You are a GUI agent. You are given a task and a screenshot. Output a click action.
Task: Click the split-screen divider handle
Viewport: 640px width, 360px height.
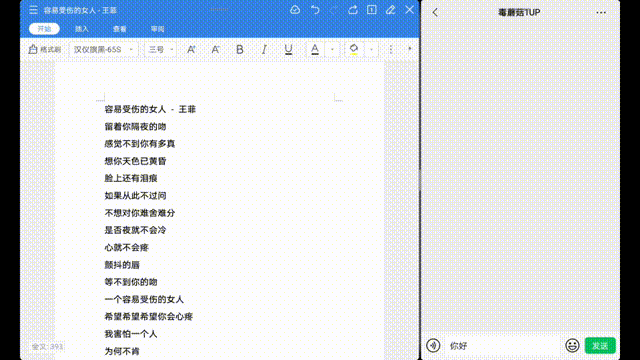[x=420, y=180]
